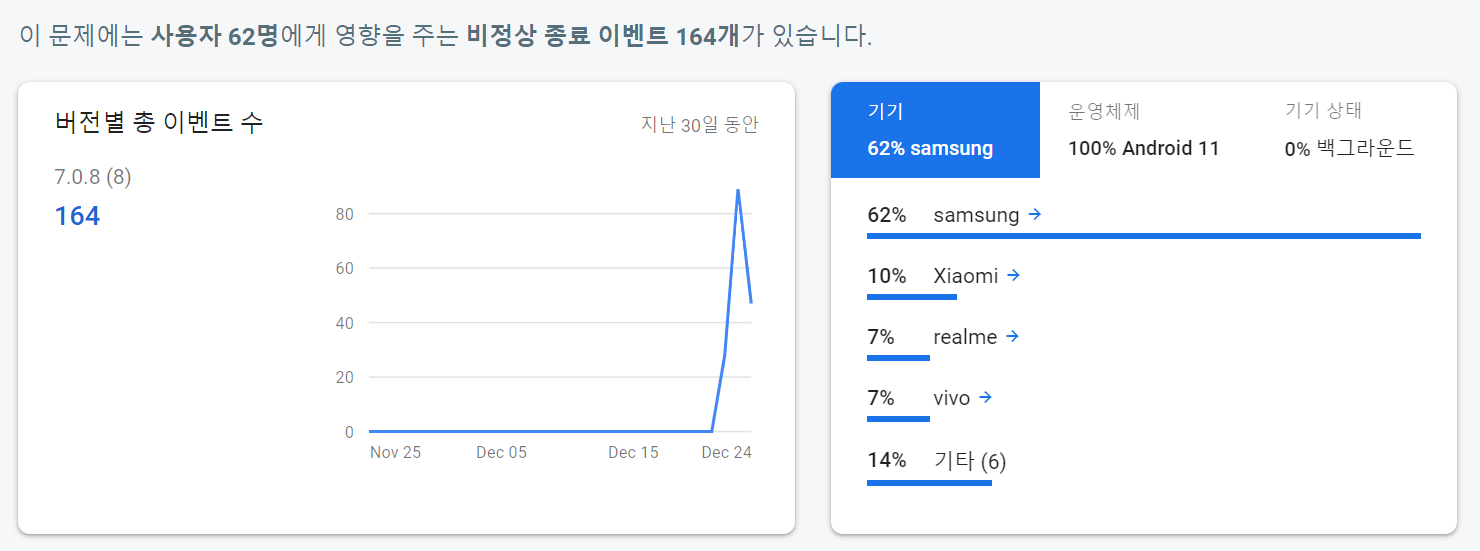Image resolution: width=1480 pixels, height=551 pixels.
Task: Click the 지난 30일 동안 period label
Action: (x=700, y=125)
